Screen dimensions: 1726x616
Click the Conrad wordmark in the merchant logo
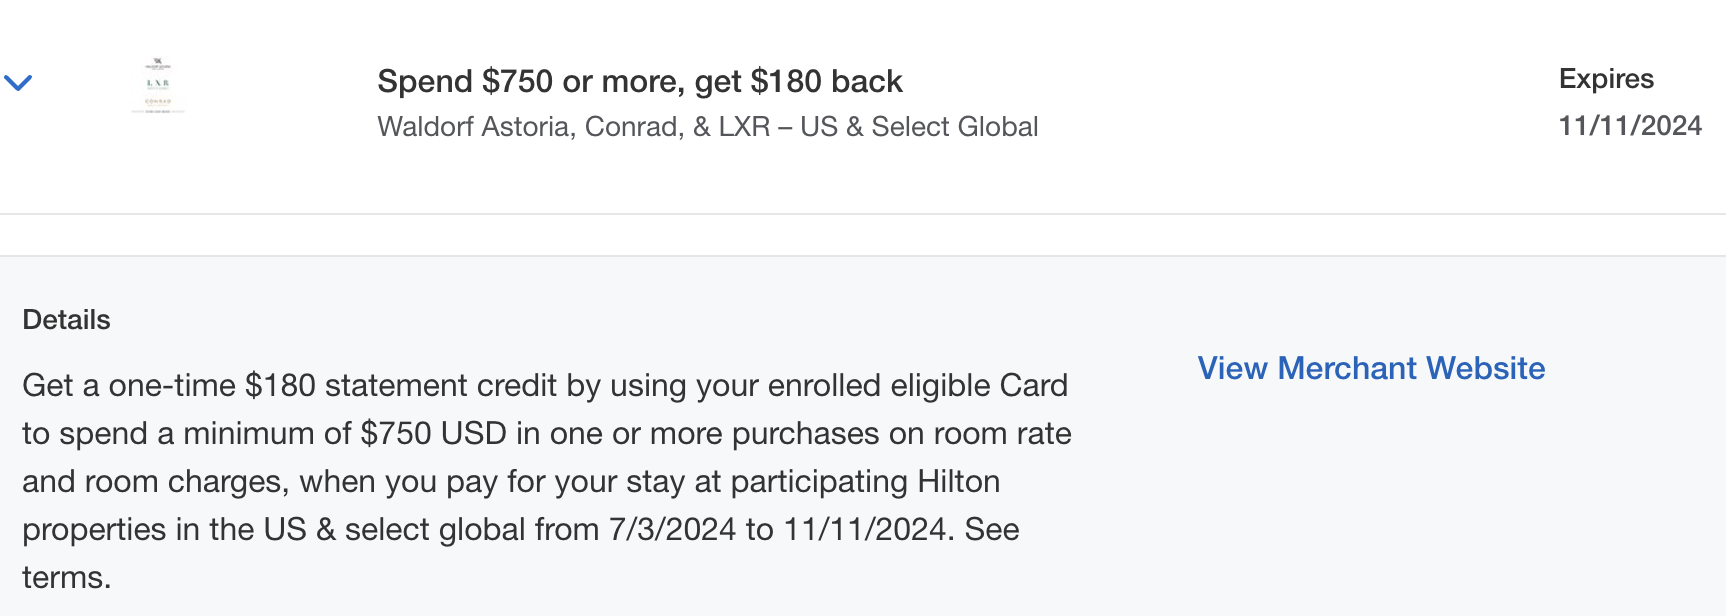(x=160, y=102)
